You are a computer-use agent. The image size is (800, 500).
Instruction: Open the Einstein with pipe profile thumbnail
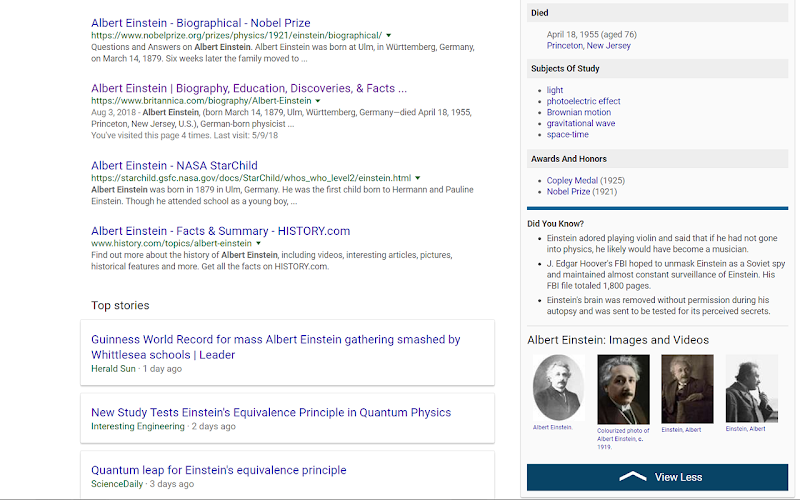[x=752, y=388]
